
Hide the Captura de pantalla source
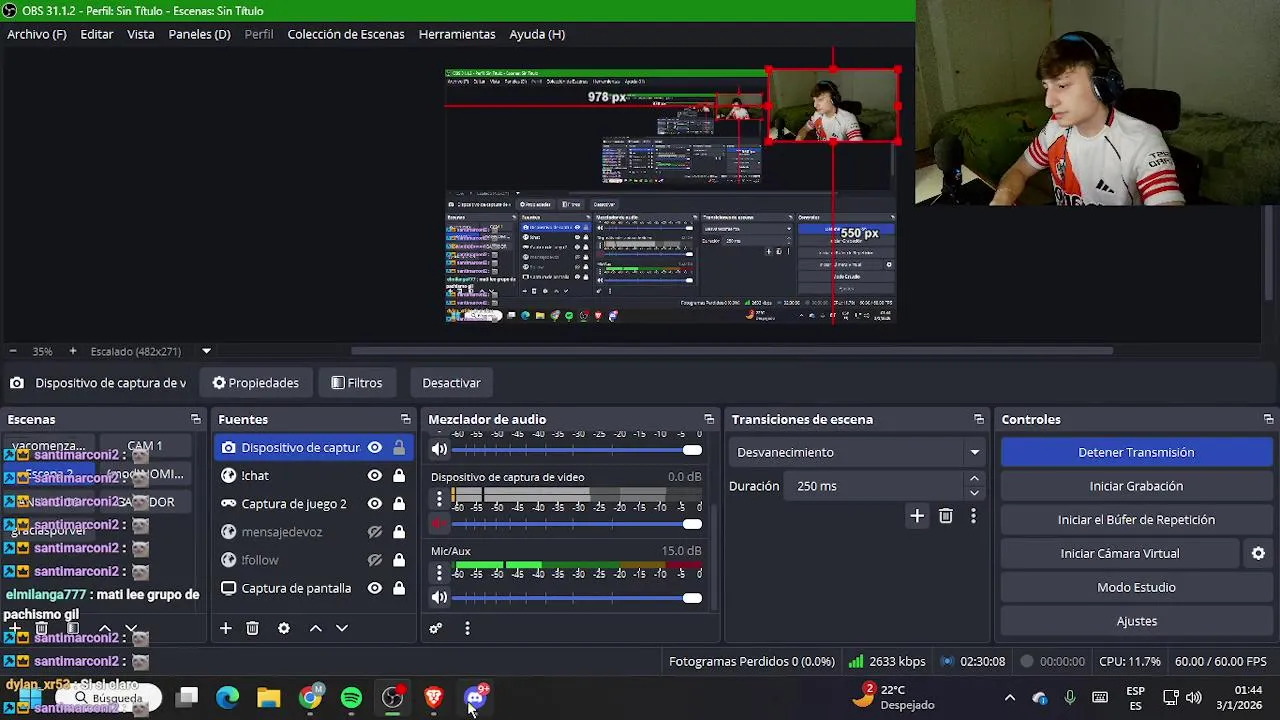tap(374, 588)
